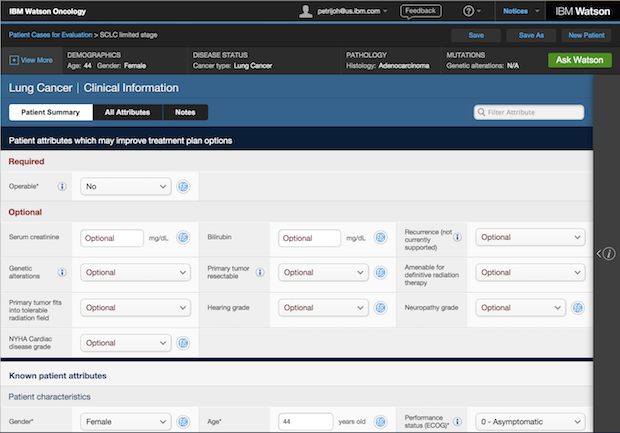Switch to the All Attributes tab
The width and height of the screenshot is (620, 433).
click(127, 112)
